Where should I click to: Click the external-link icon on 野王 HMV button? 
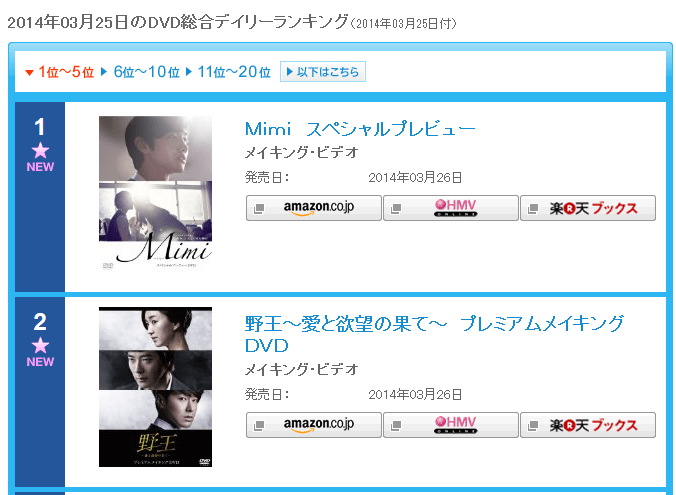[395, 426]
